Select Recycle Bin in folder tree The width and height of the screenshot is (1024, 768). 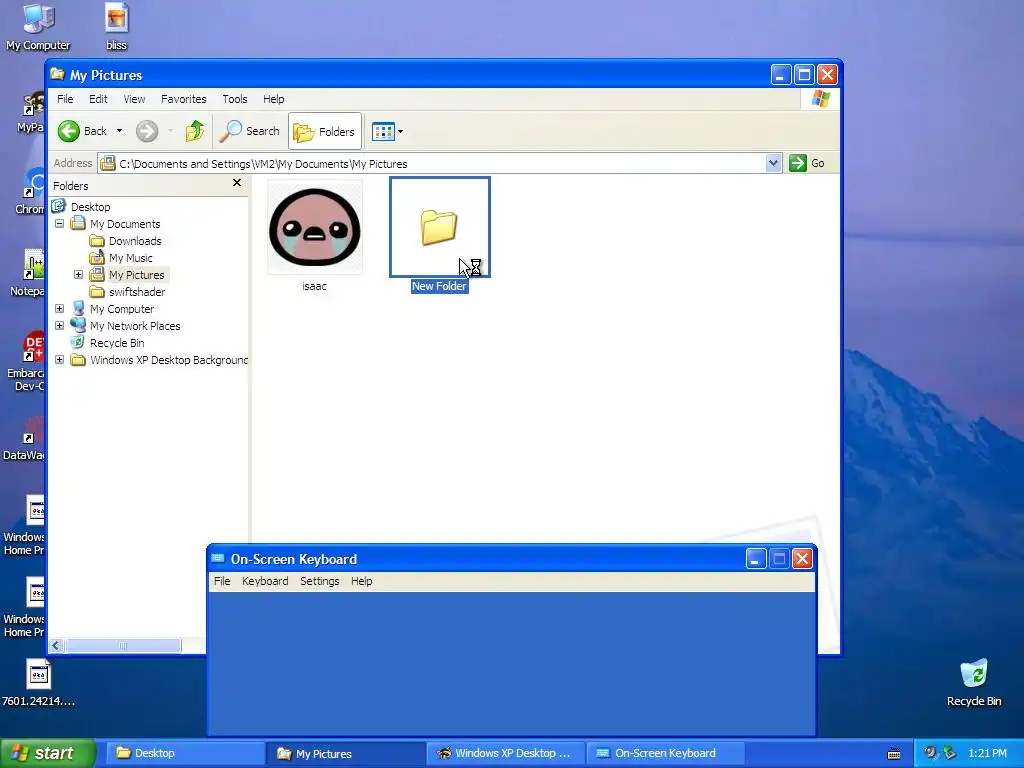pyautogui.click(x=117, y=343)
